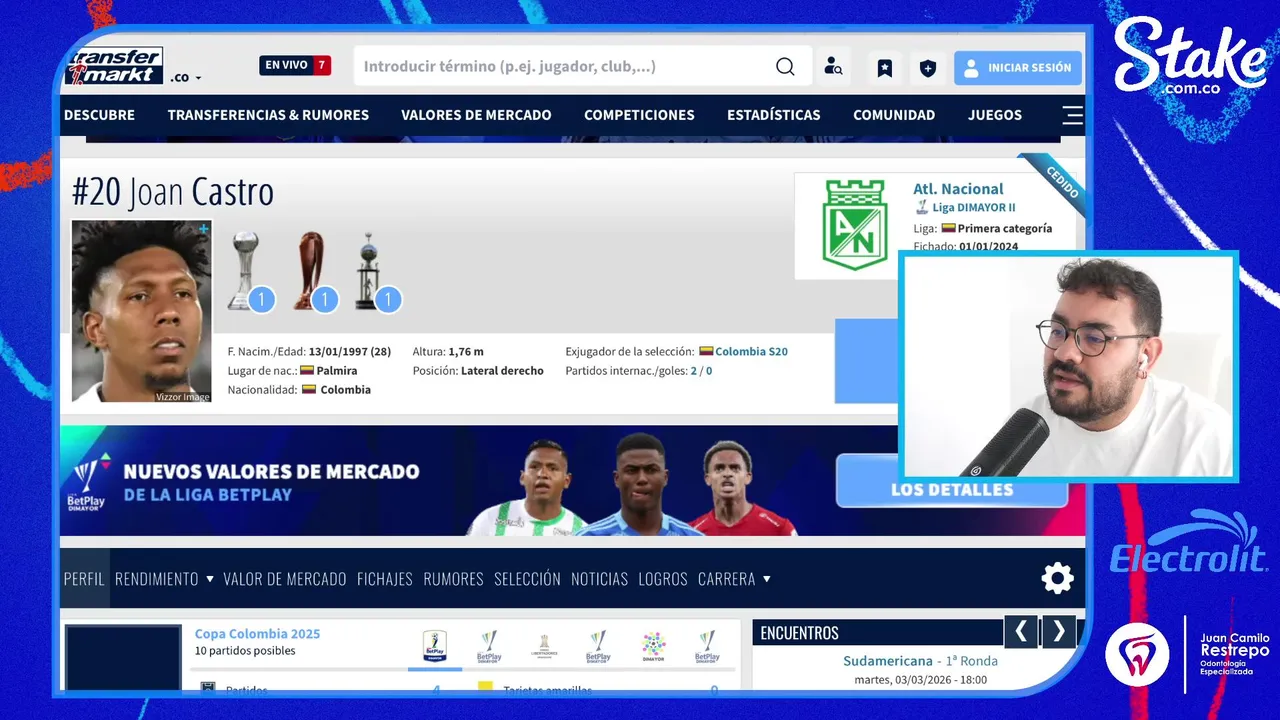Show next match with right arrow
Viewport: 1280px width, 720px height.
(x=1059, y=631)
